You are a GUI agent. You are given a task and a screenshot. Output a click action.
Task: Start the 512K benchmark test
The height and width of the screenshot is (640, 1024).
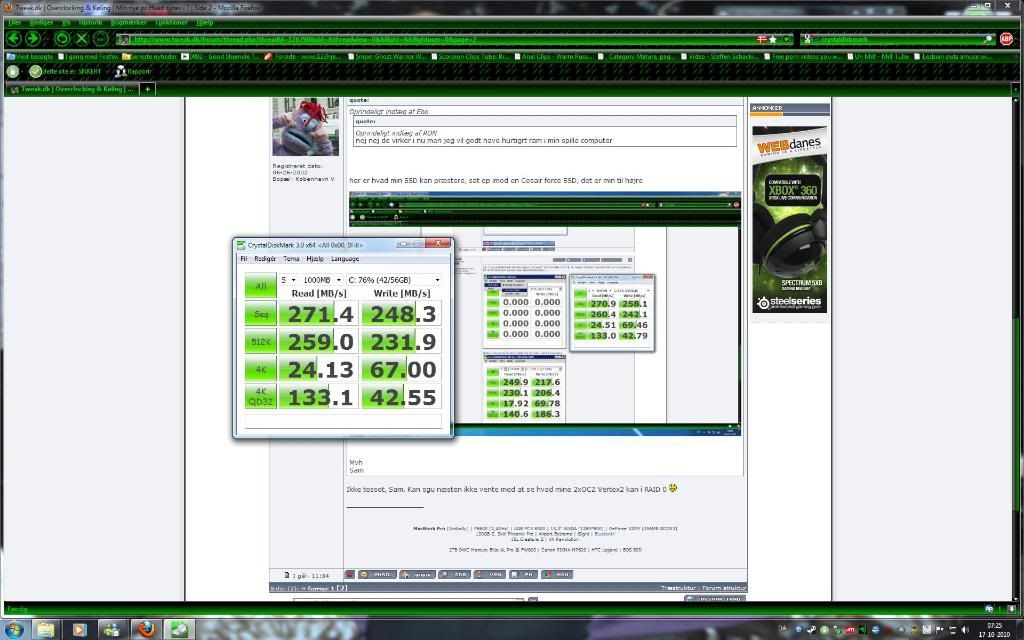pyautogui.click(x=261, y=342)
